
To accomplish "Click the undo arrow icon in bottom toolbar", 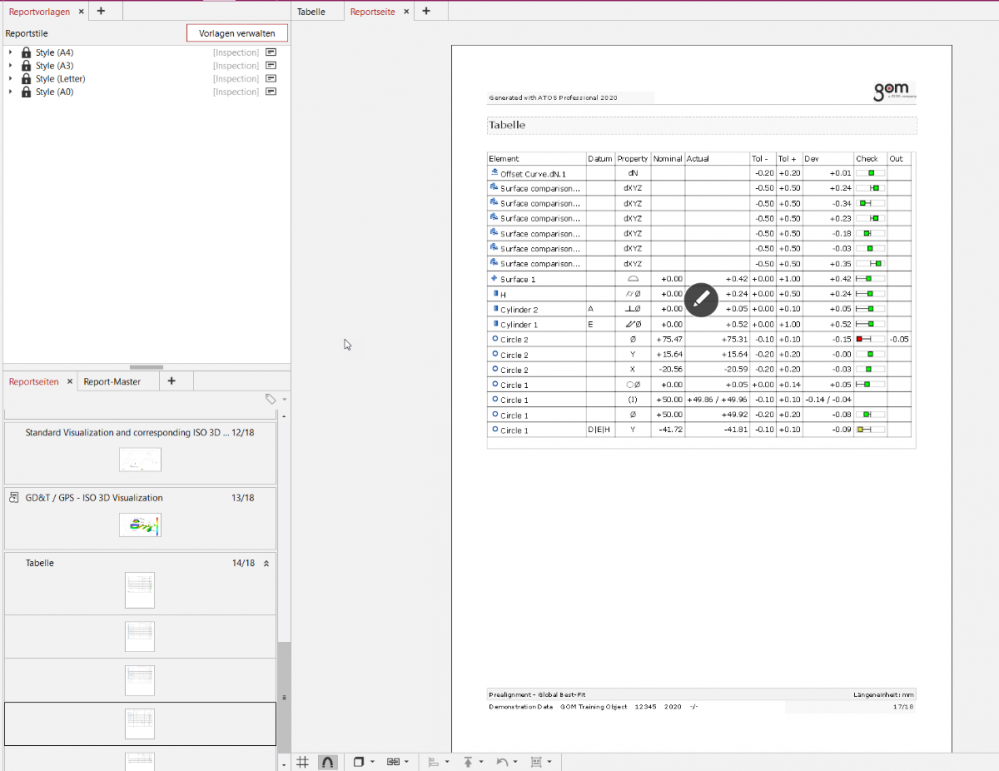I will click(503, 762).
